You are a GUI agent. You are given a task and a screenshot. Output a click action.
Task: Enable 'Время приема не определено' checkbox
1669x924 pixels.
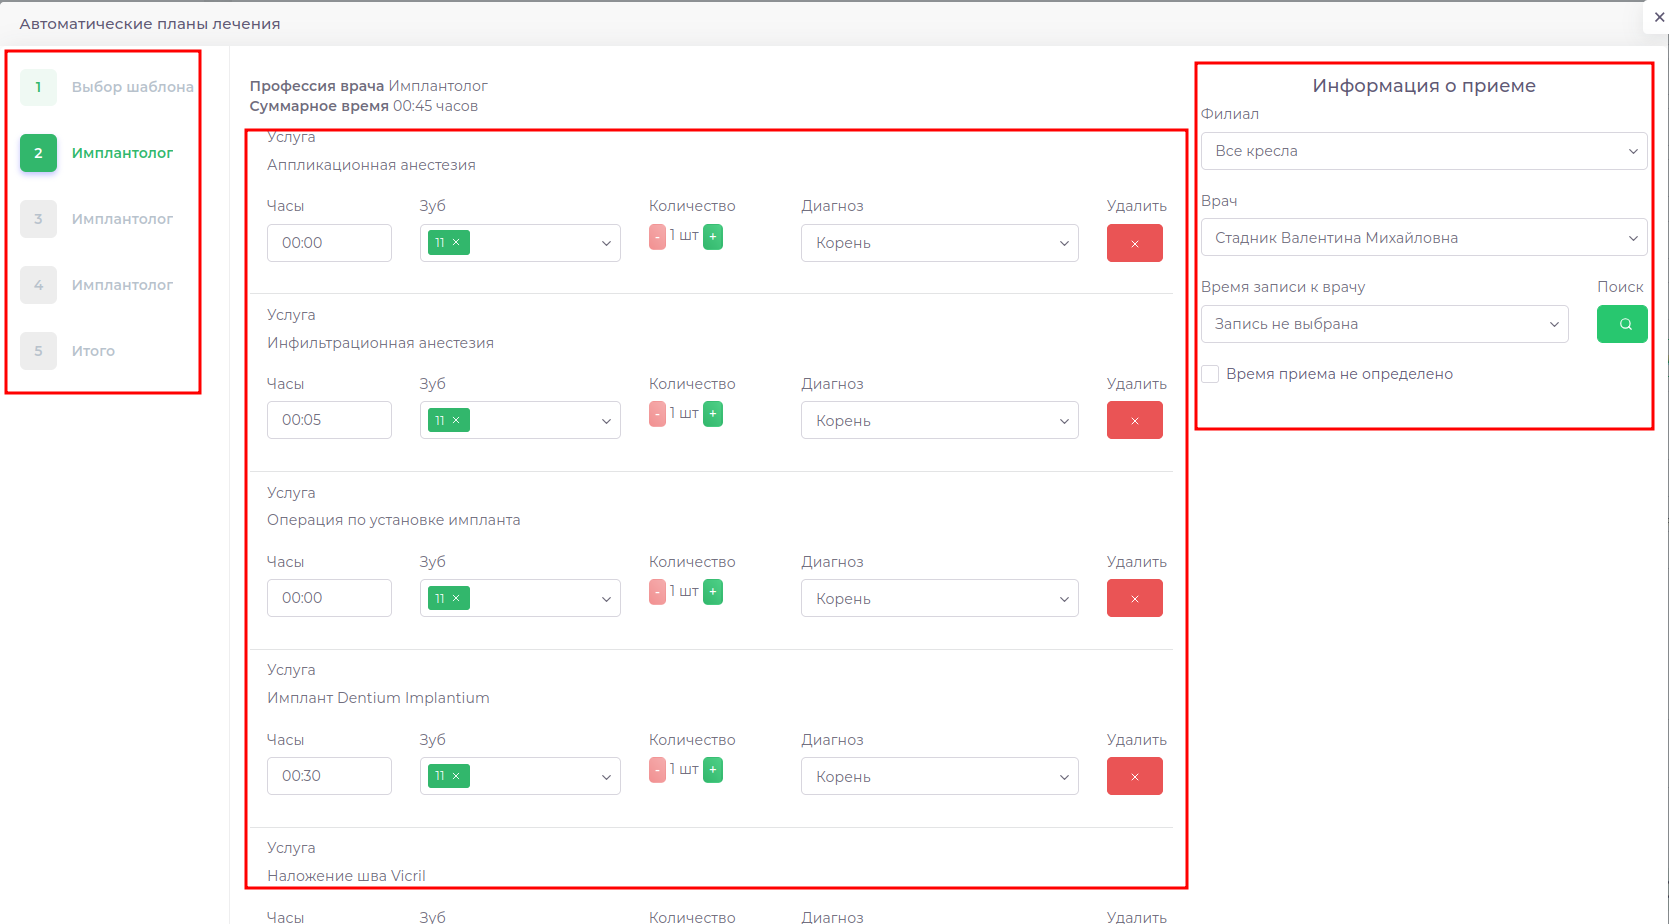tap(1210, 374)
